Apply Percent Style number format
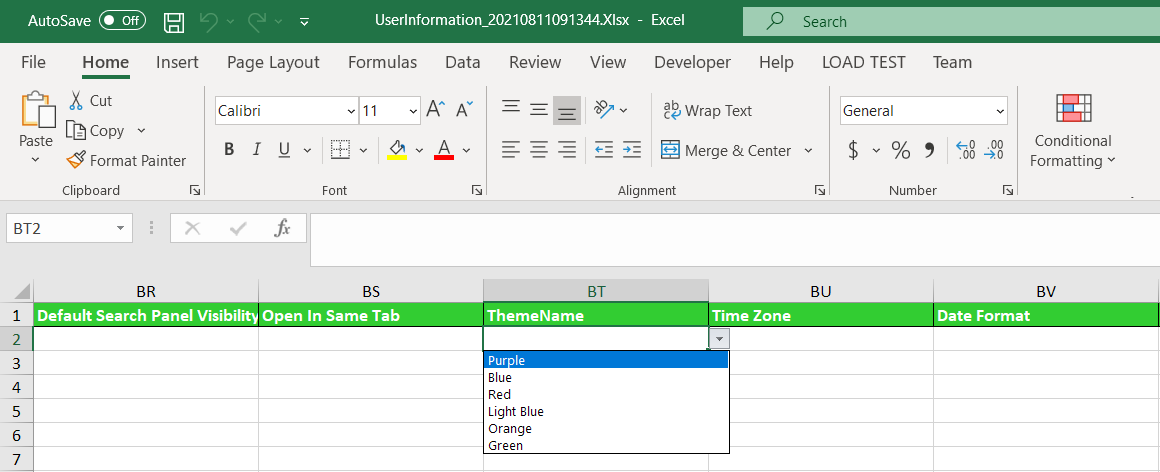Viewport: 1160px width, 472px height. click(x=901, y=150)
